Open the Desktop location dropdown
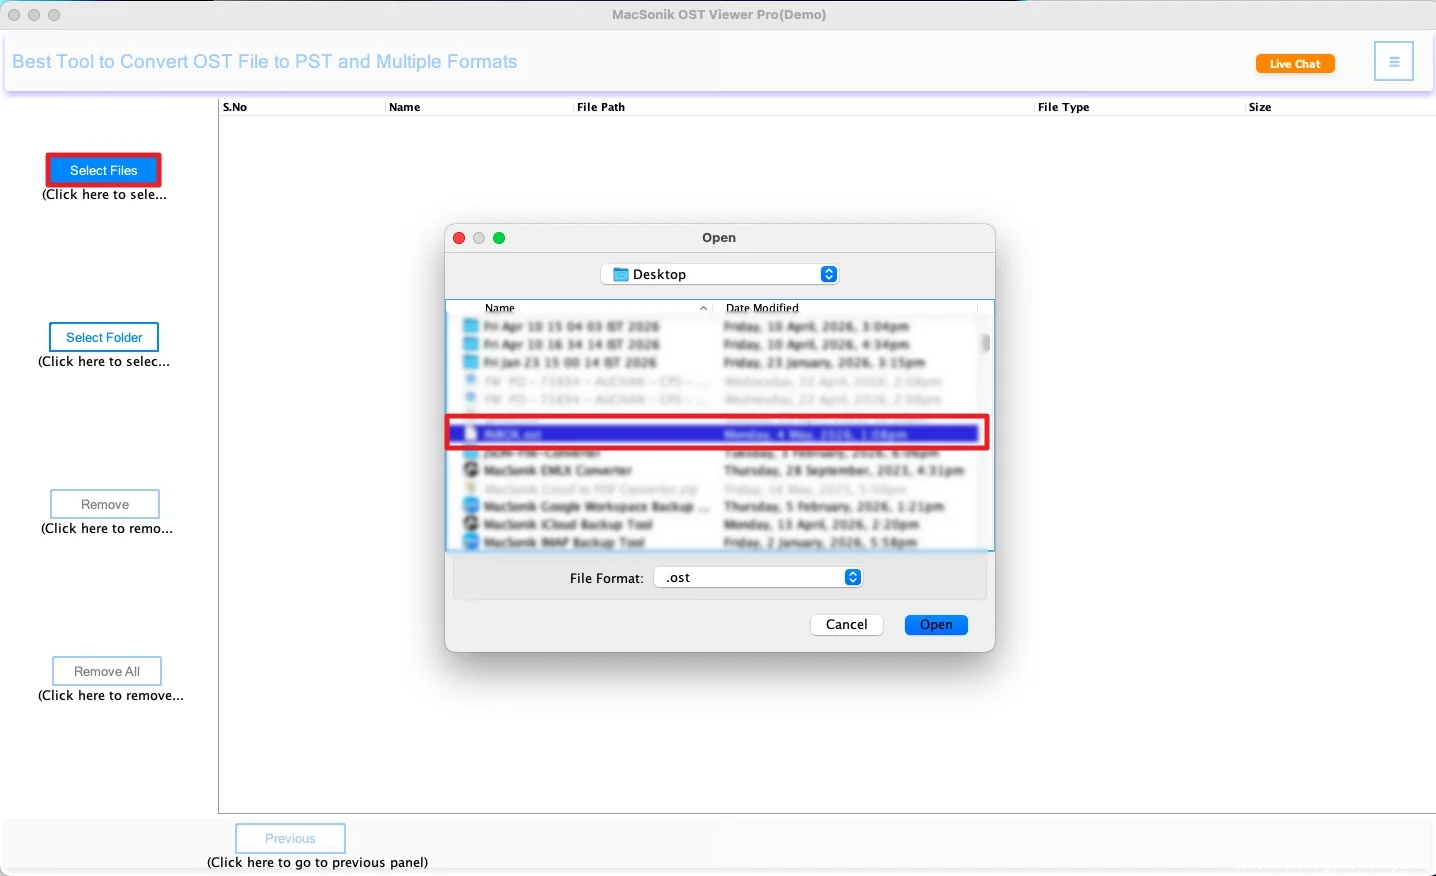 coord(720,274)
